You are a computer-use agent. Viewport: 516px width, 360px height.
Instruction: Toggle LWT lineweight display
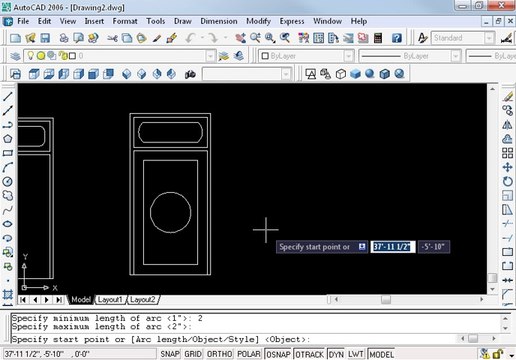pyautogui.click(x=356, y=354)
